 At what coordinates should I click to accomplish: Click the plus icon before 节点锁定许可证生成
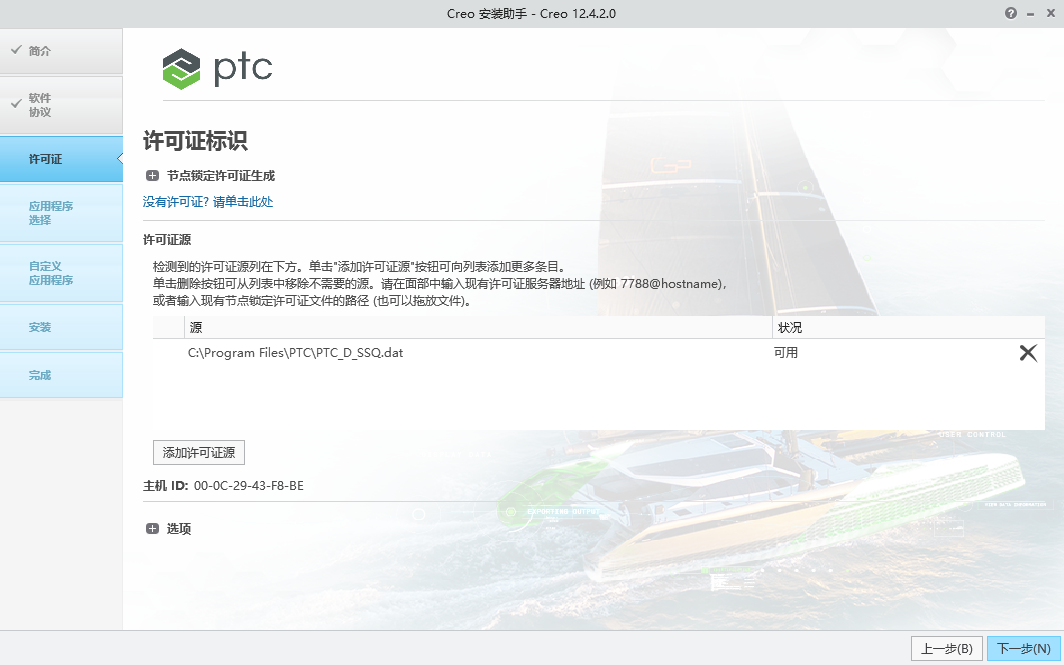tap(152, 175)
